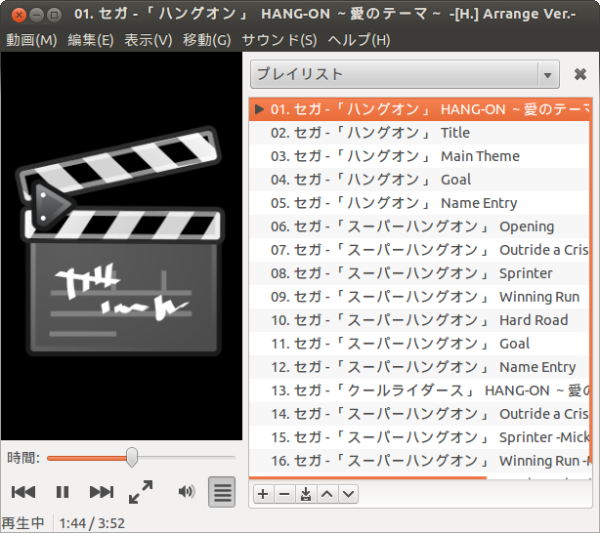Skip to the previous track
Viewport: 600px width, 533px height.
tap(23, 491)
